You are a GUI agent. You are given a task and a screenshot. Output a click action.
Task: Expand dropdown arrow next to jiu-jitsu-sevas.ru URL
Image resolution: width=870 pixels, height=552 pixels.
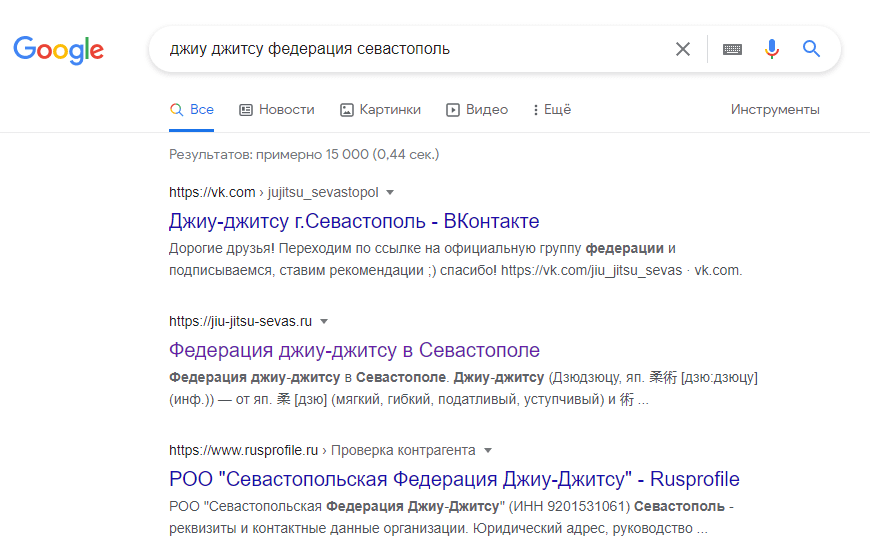(324, 322)
